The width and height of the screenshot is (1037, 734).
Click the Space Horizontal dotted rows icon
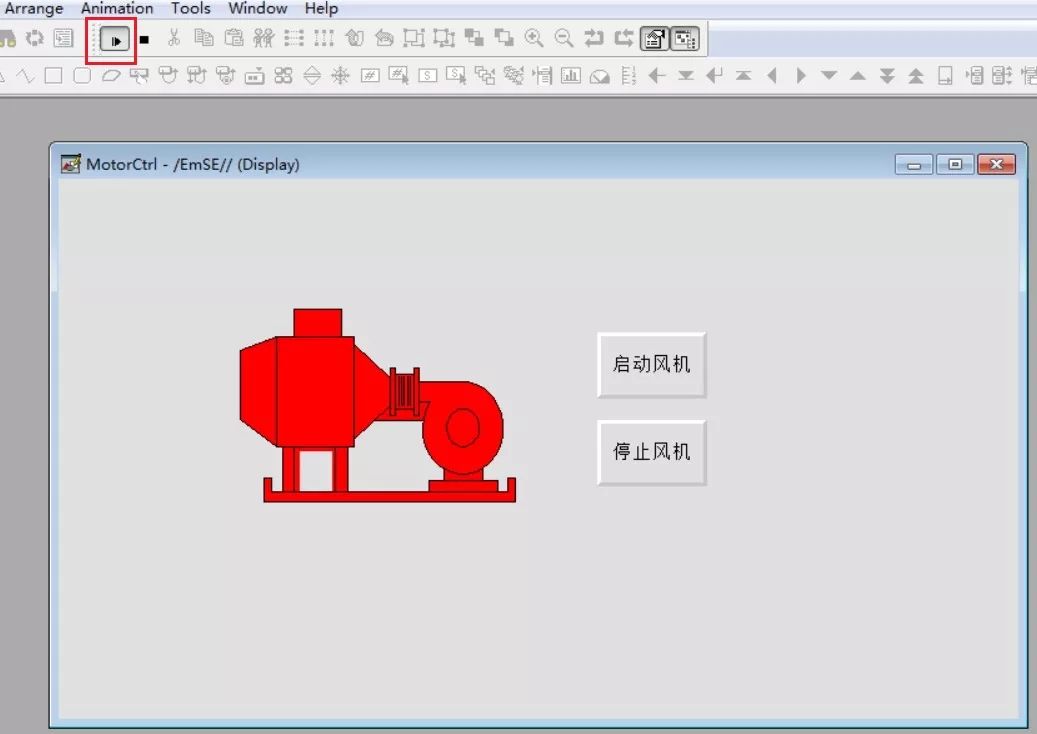[x=294, y=38]
